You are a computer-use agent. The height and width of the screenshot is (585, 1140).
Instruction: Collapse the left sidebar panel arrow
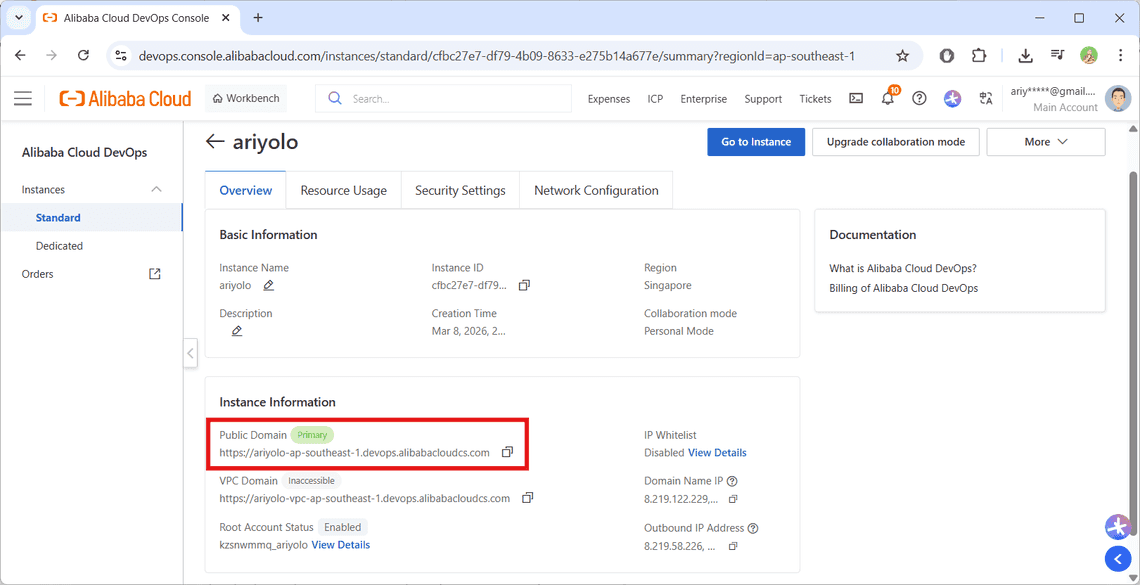(x=190, y=352)
